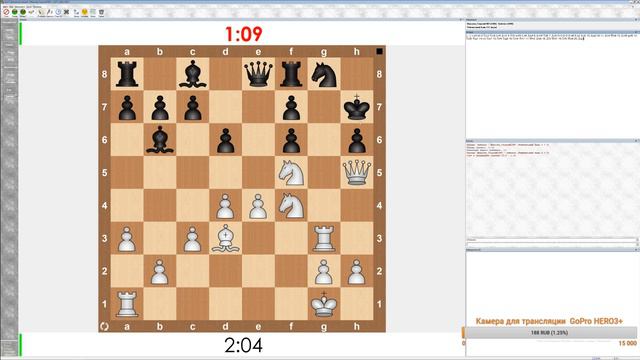
Task: Click the red 1:09 opponent clock
Action: [243, 34]
